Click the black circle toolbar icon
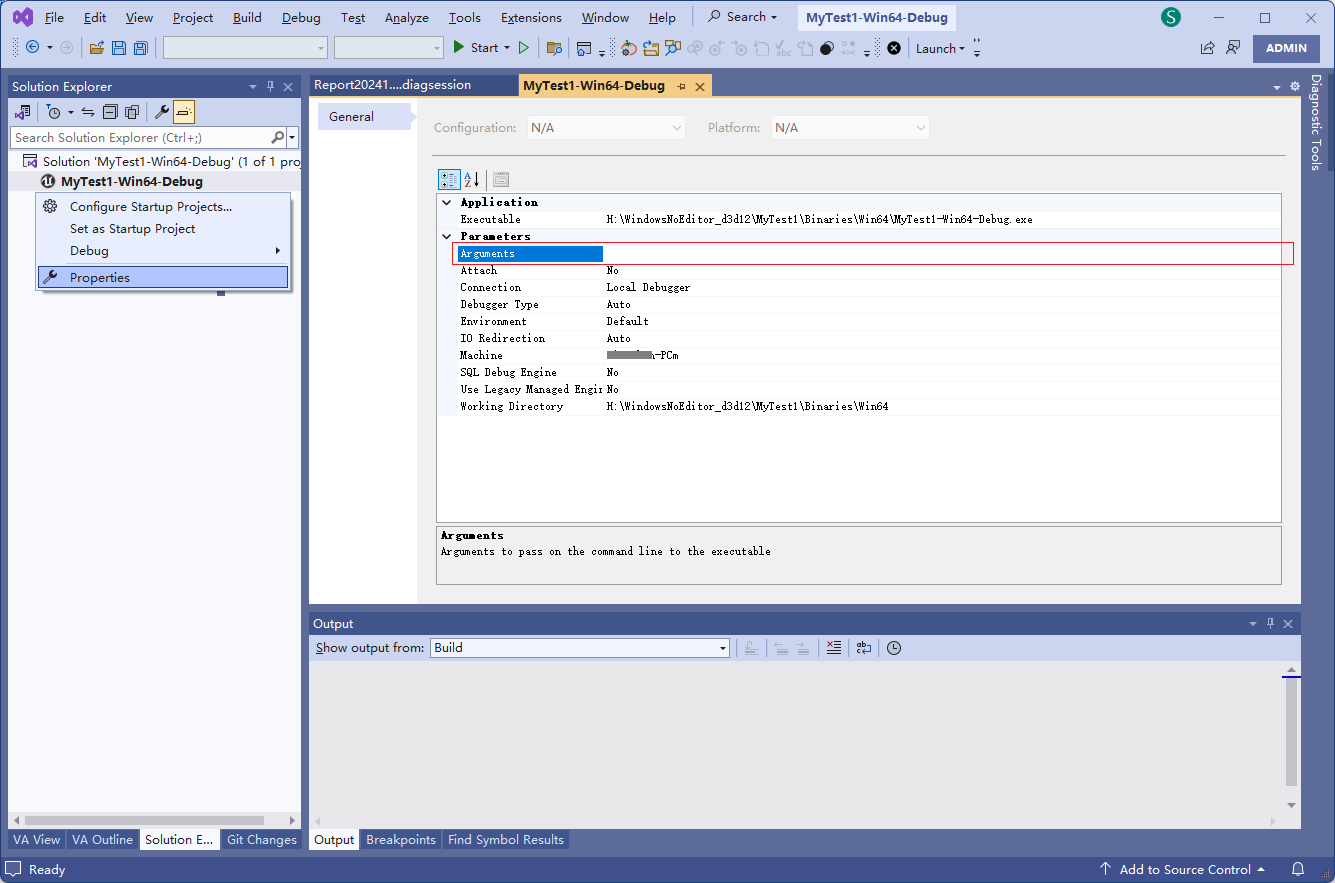The image size is (1335, 883). 827,48
